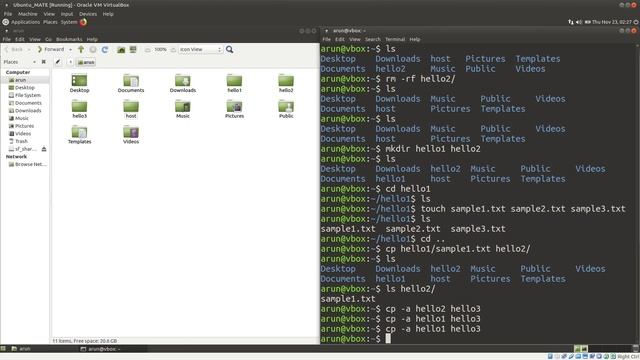Click eject icon next to sf_shar... entry

(x=44, y=149)
